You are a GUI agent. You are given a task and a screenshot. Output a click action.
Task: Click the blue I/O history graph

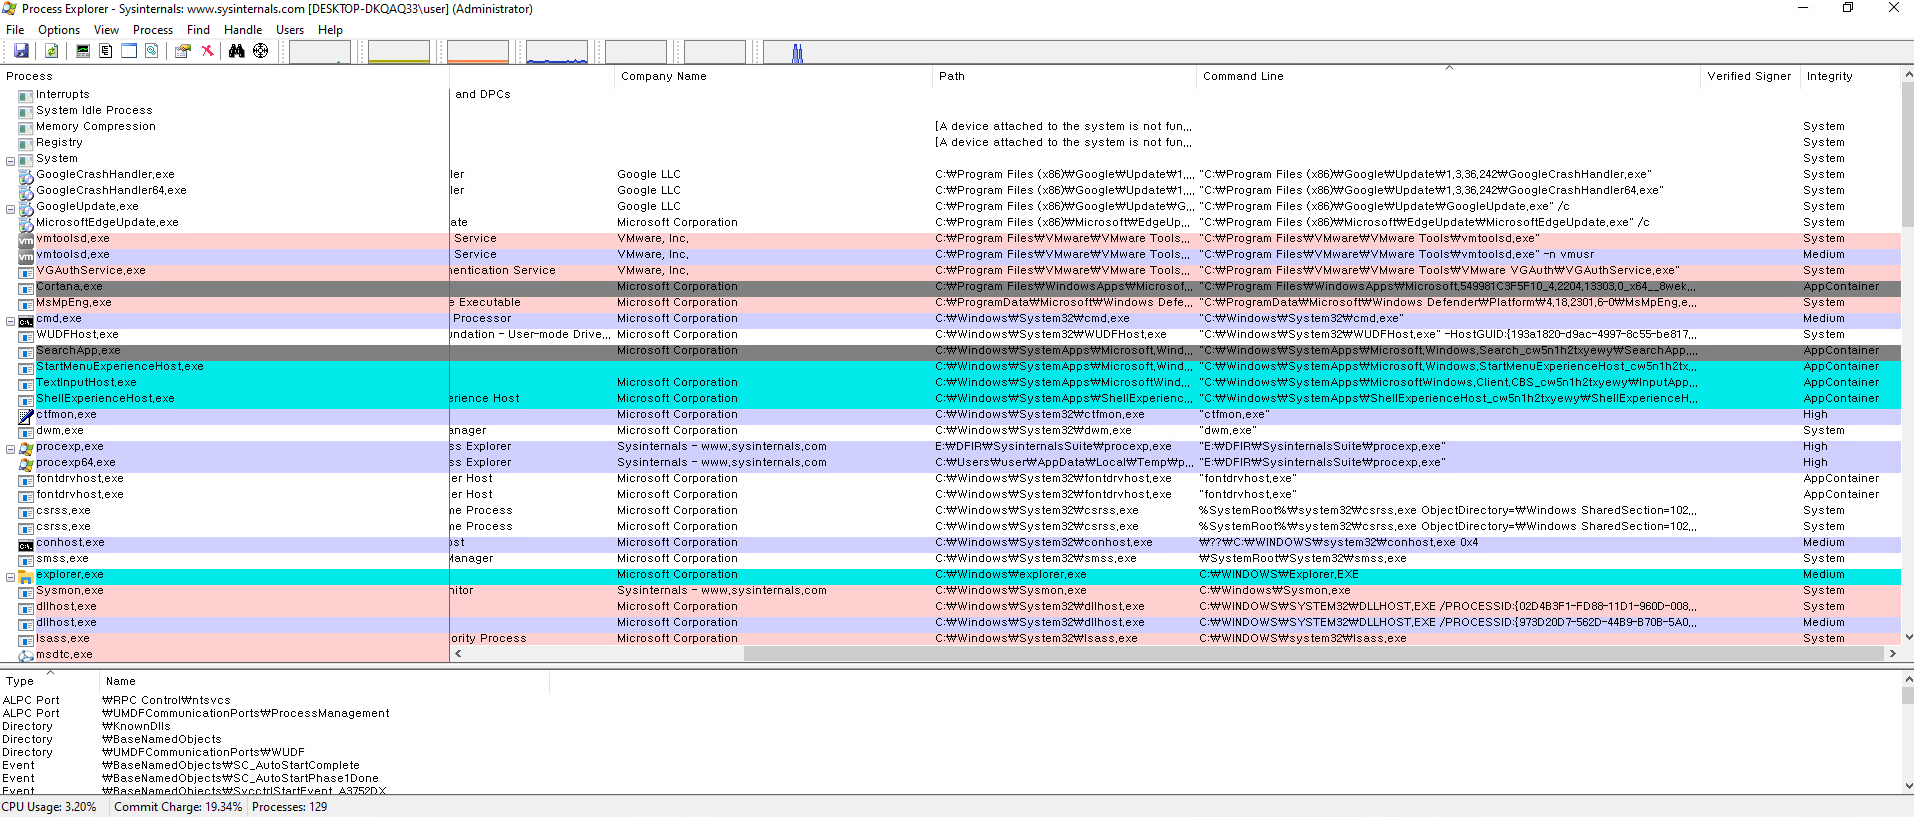(x=557, y=52)
